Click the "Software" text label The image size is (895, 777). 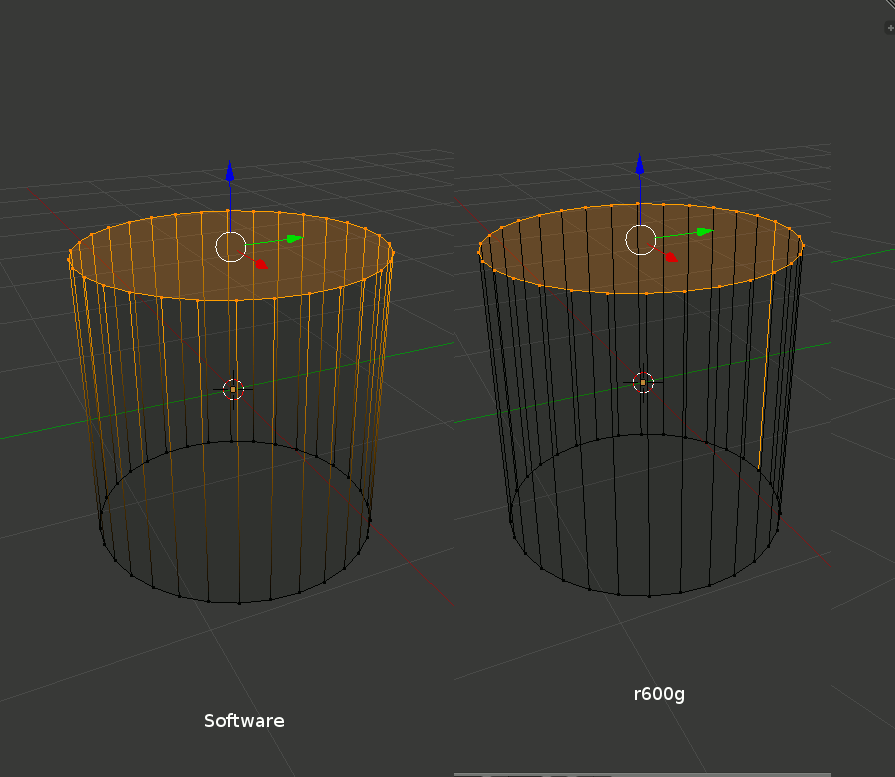pos(244,720)
